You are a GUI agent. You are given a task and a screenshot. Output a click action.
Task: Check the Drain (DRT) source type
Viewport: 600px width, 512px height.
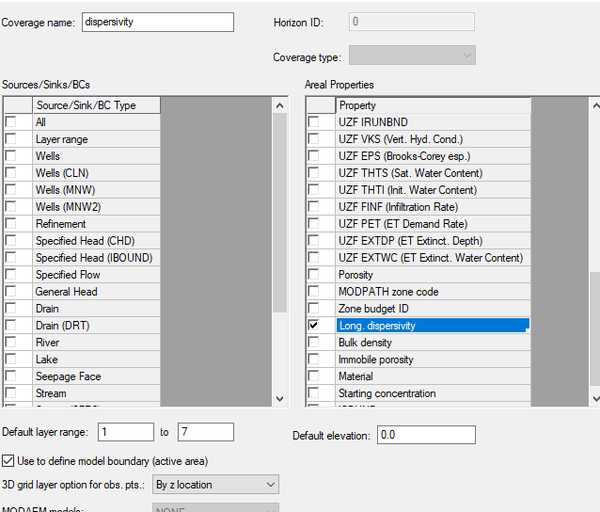11,326
